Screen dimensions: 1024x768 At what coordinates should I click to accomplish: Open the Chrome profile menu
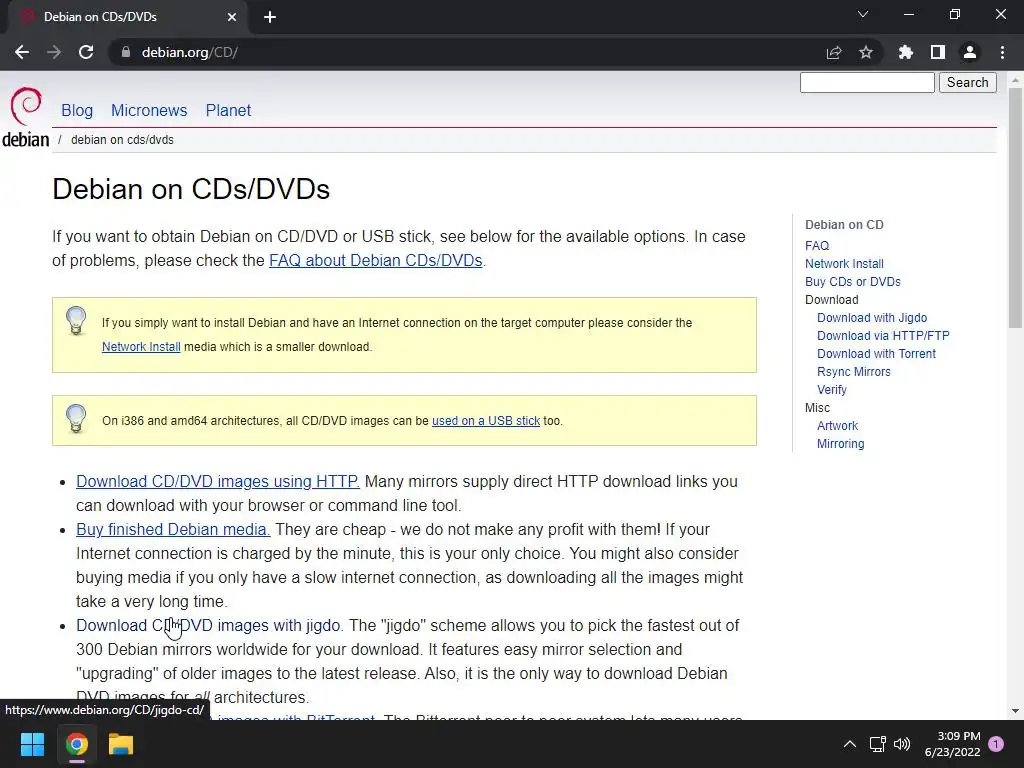click(970, 52)
